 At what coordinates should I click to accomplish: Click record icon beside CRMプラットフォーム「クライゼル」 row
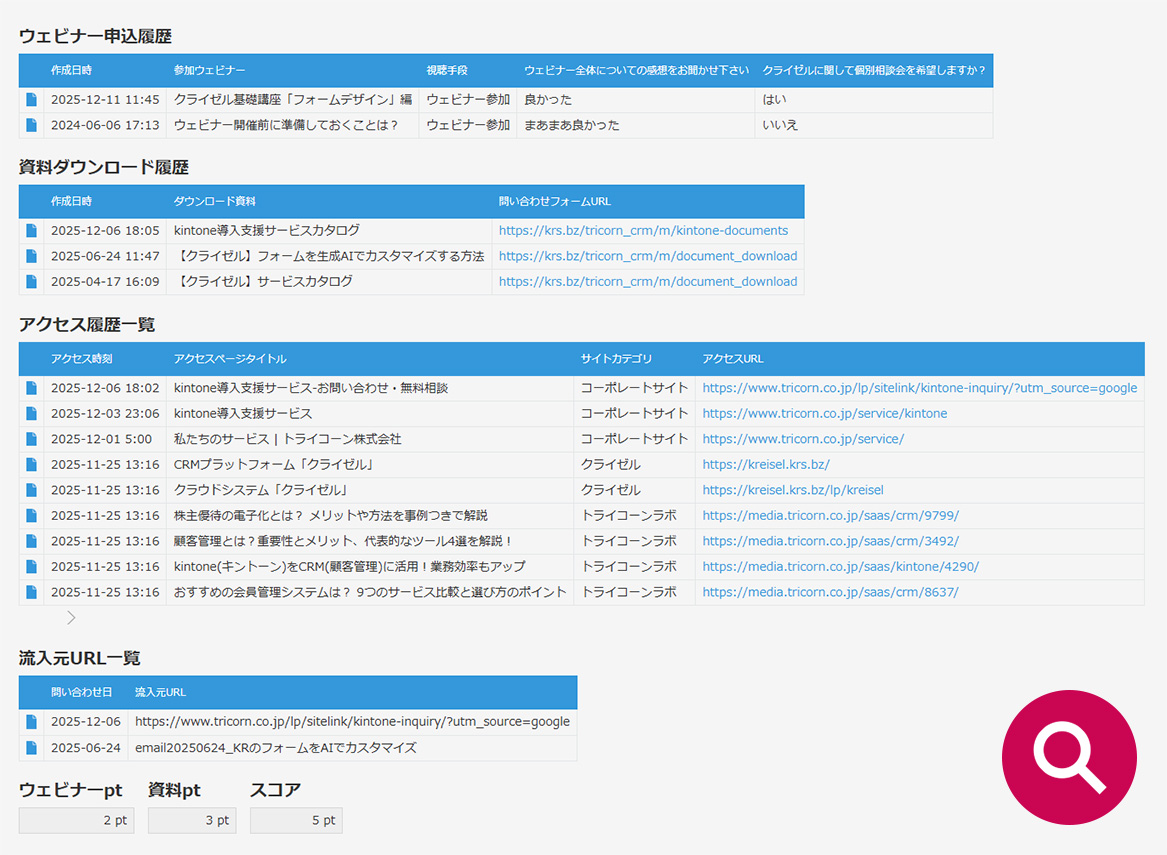click(x=31, y=464)
